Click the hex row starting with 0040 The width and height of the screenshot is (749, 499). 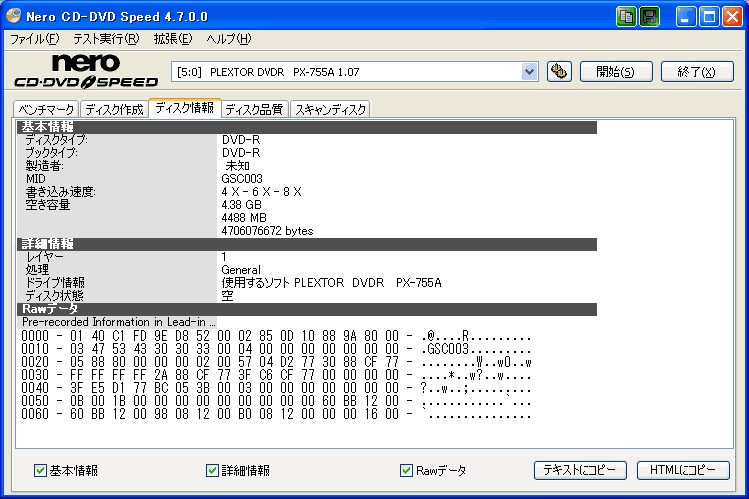pyautogui.click(x=276, y=388)
